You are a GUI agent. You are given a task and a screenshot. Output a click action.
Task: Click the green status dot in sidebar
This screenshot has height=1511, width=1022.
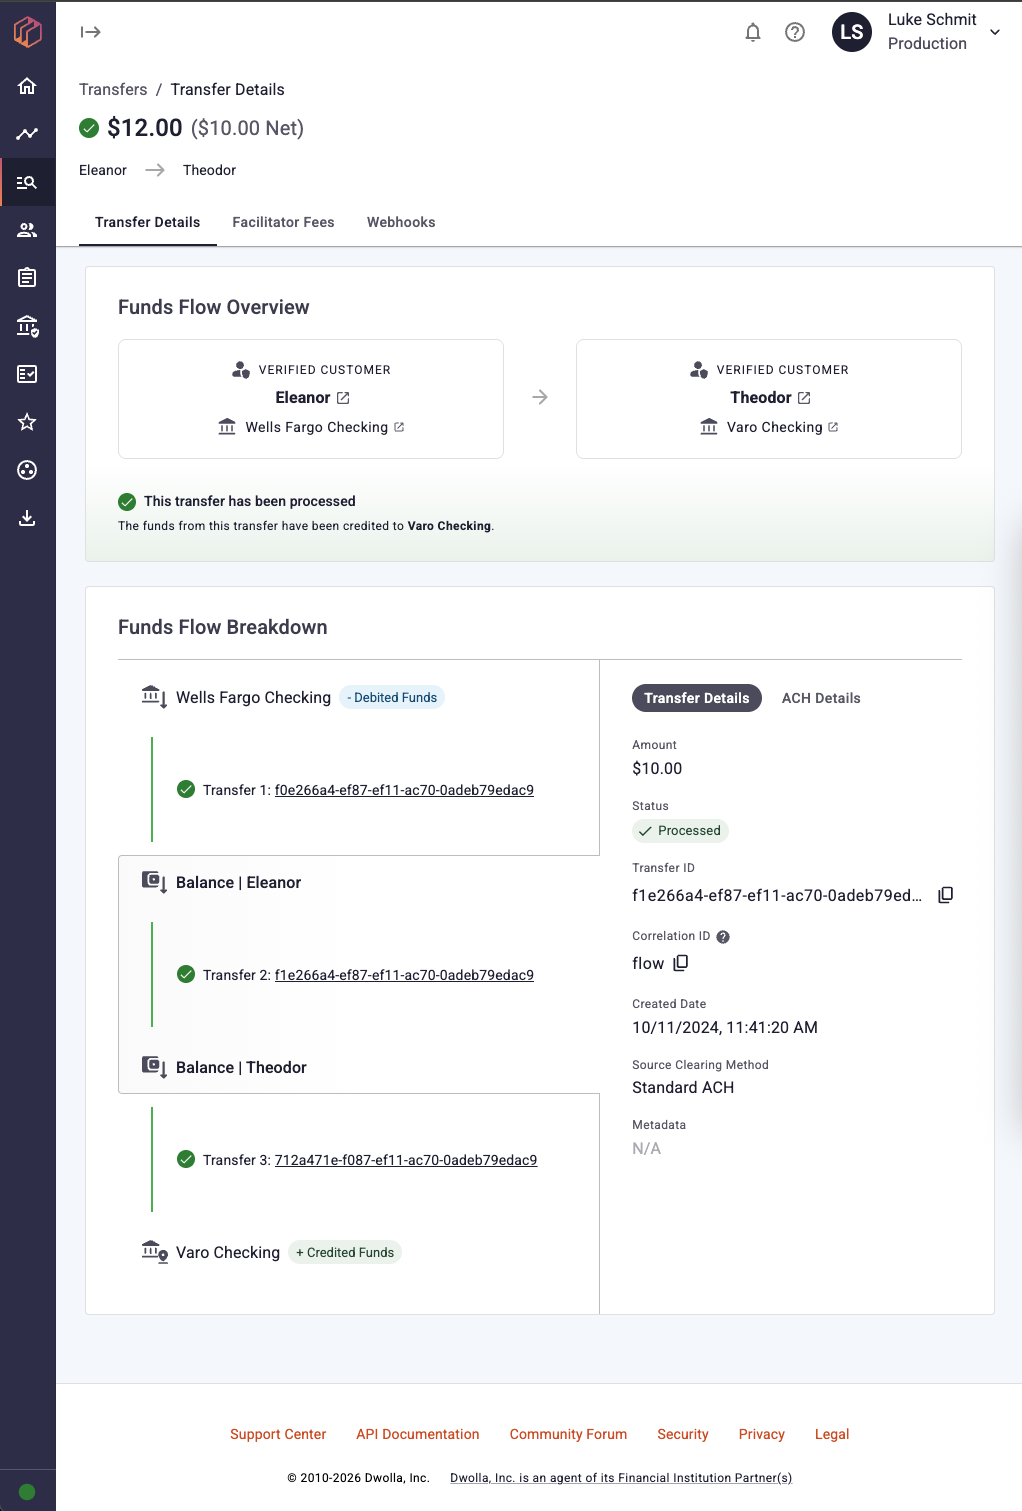[x=27, y=1492]
